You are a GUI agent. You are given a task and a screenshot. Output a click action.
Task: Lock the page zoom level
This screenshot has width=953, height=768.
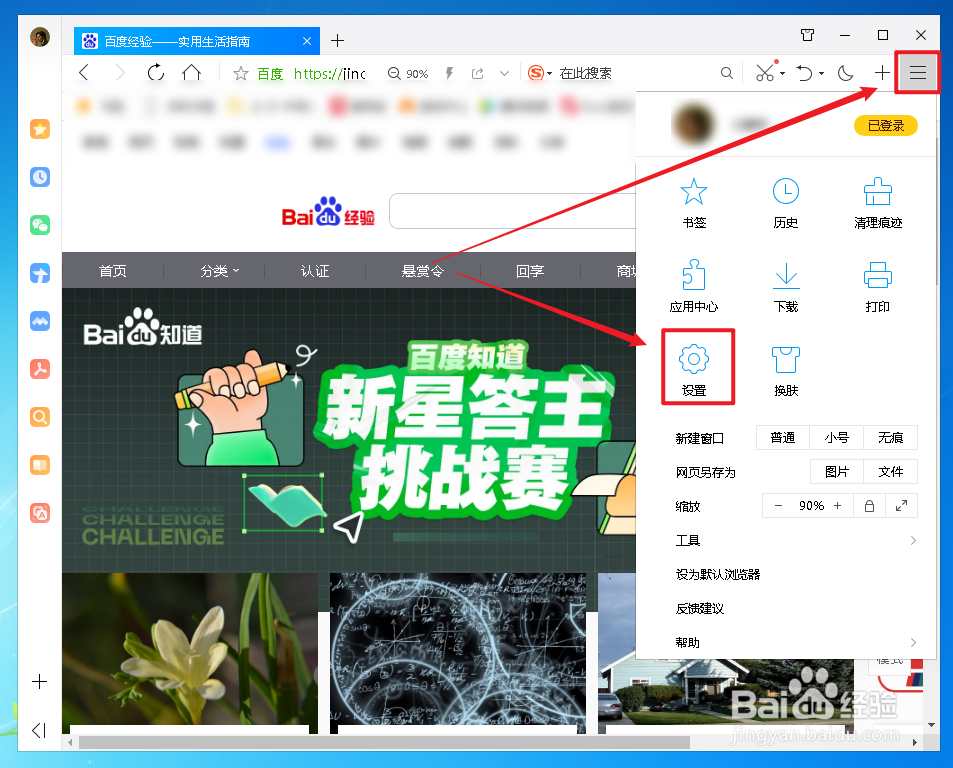pyautogui.click(x=868, y=505)
